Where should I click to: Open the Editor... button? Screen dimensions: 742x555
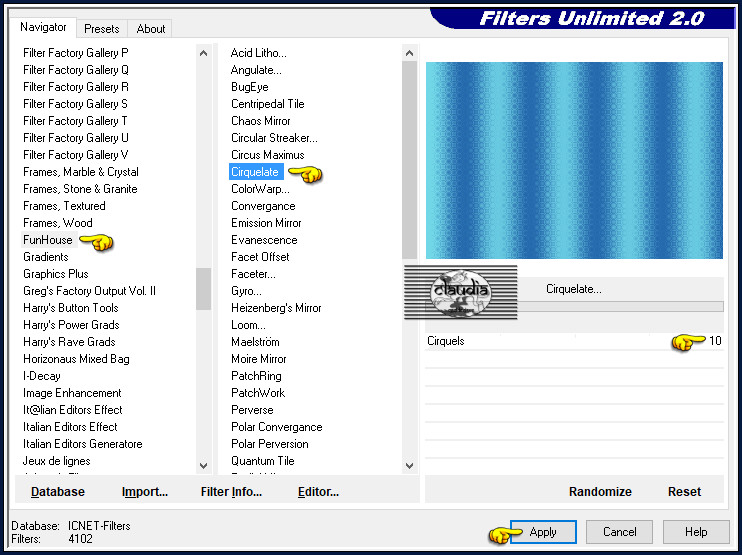point(318,492)
